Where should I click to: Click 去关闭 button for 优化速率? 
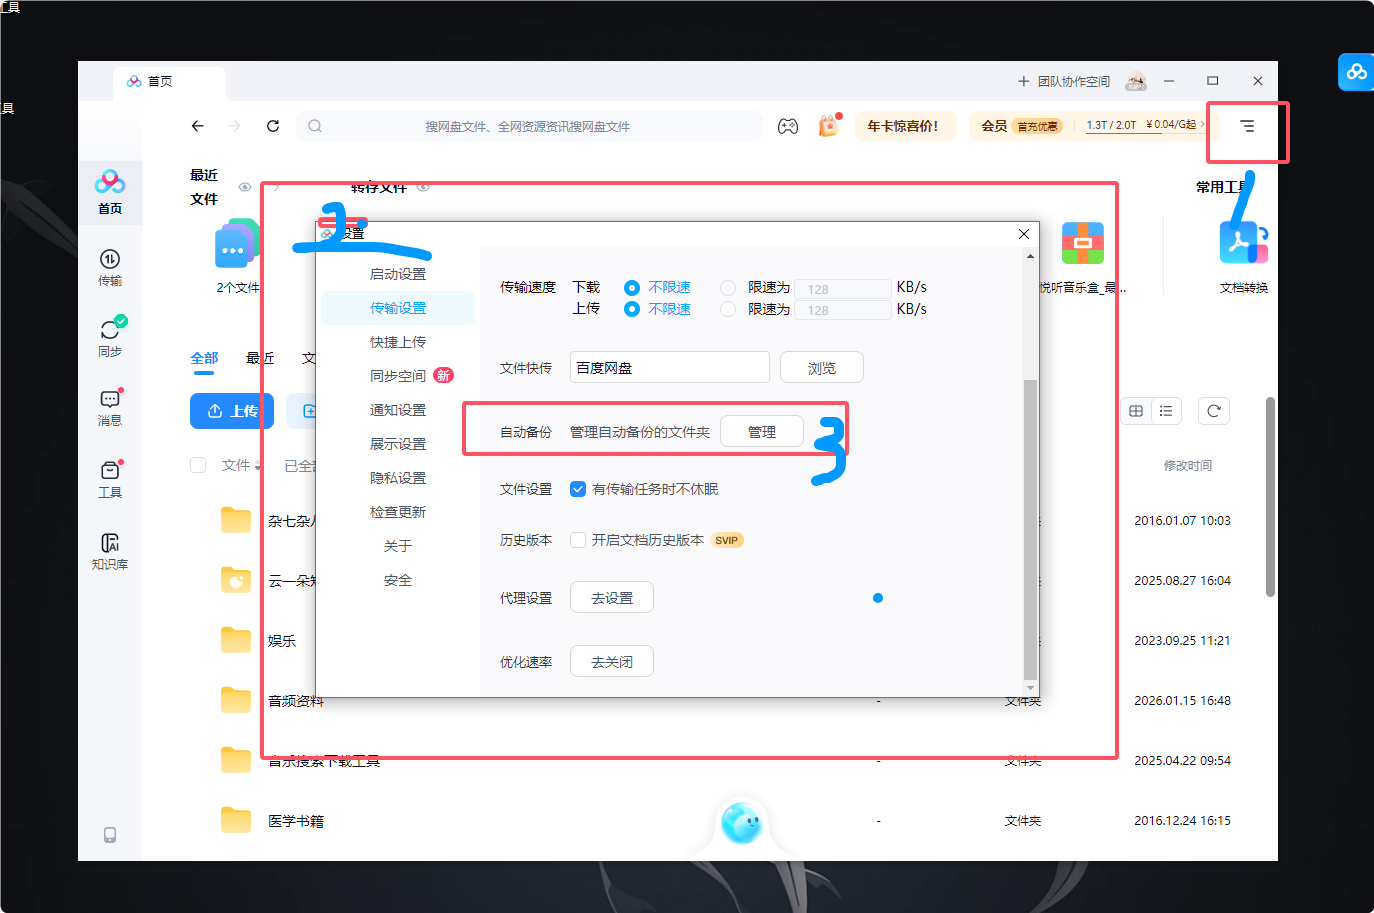click(612, 662)
